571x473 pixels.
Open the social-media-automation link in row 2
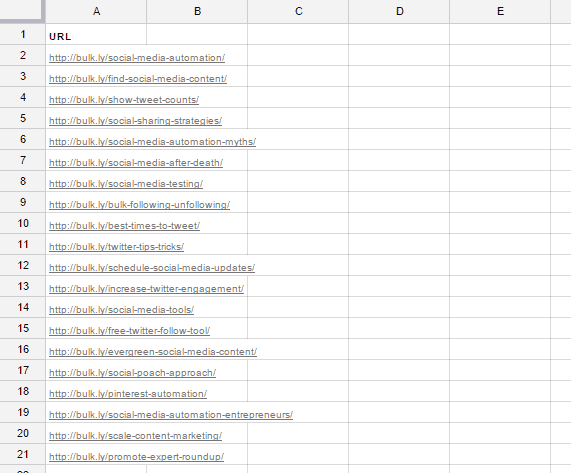coord(137,58)
